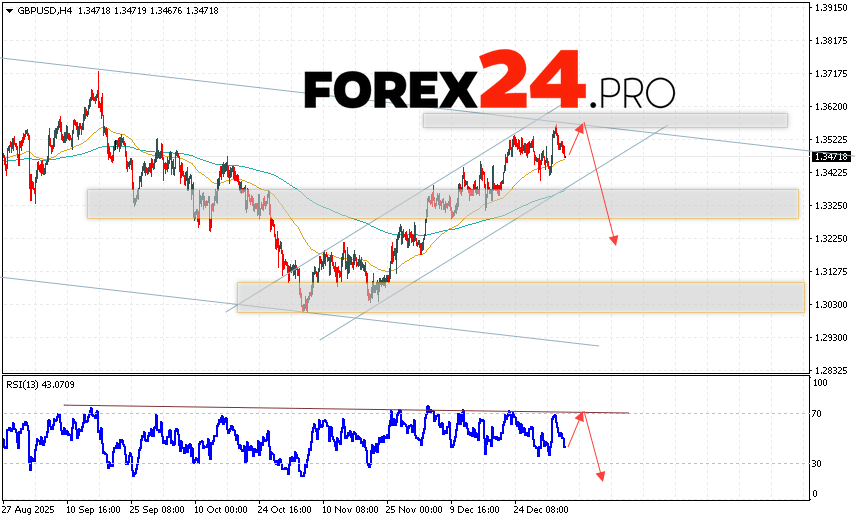Click the current price tag 1.34718
Screen dimensions: 855x521
(831, 157)
